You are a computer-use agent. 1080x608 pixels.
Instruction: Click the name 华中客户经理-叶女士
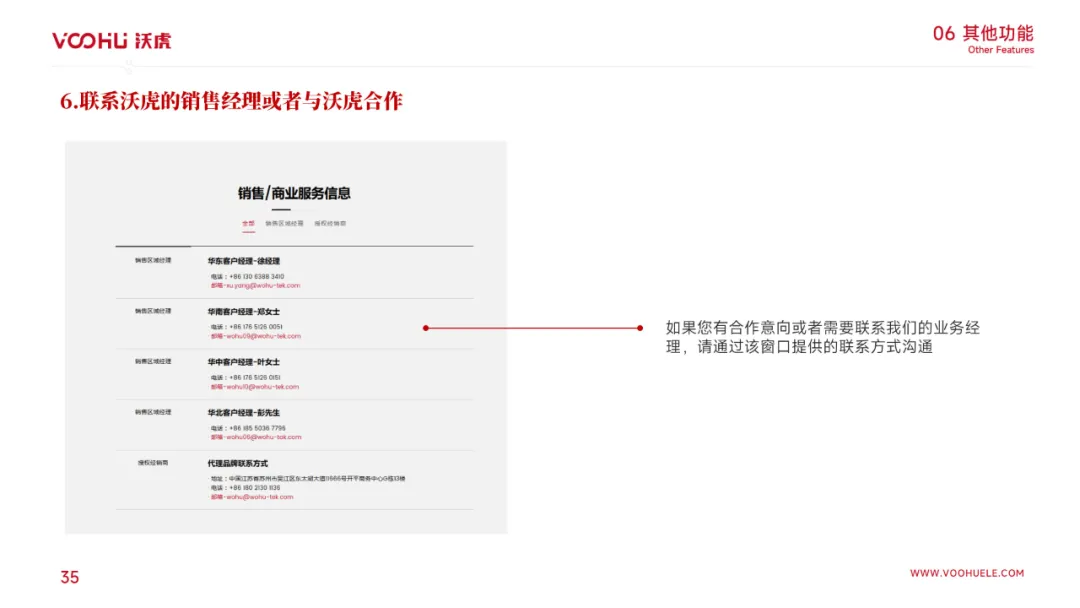[244, 362]
